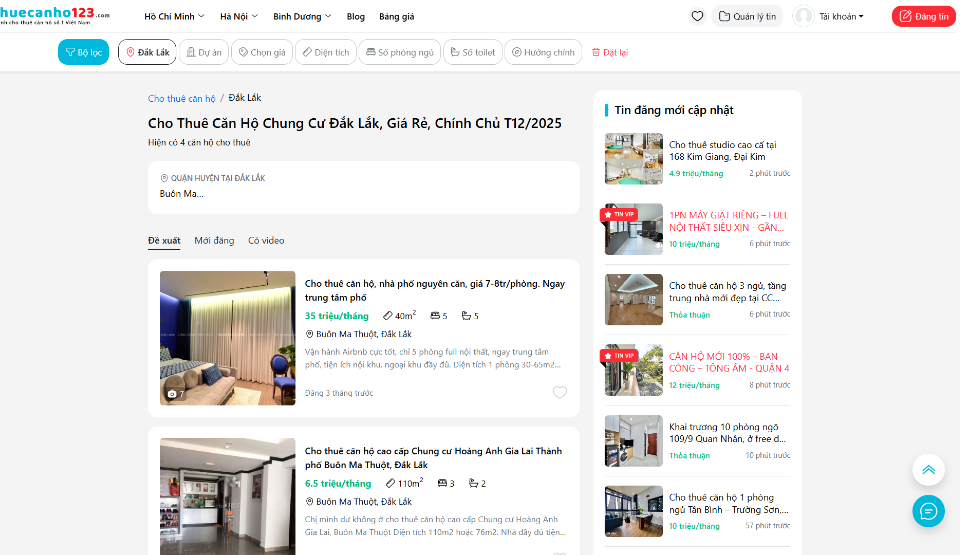This screenshot has height=555, width=960.
Task: Switch to the Mới đăng tab
Action: pyautogui.click(x=214, y=241)
